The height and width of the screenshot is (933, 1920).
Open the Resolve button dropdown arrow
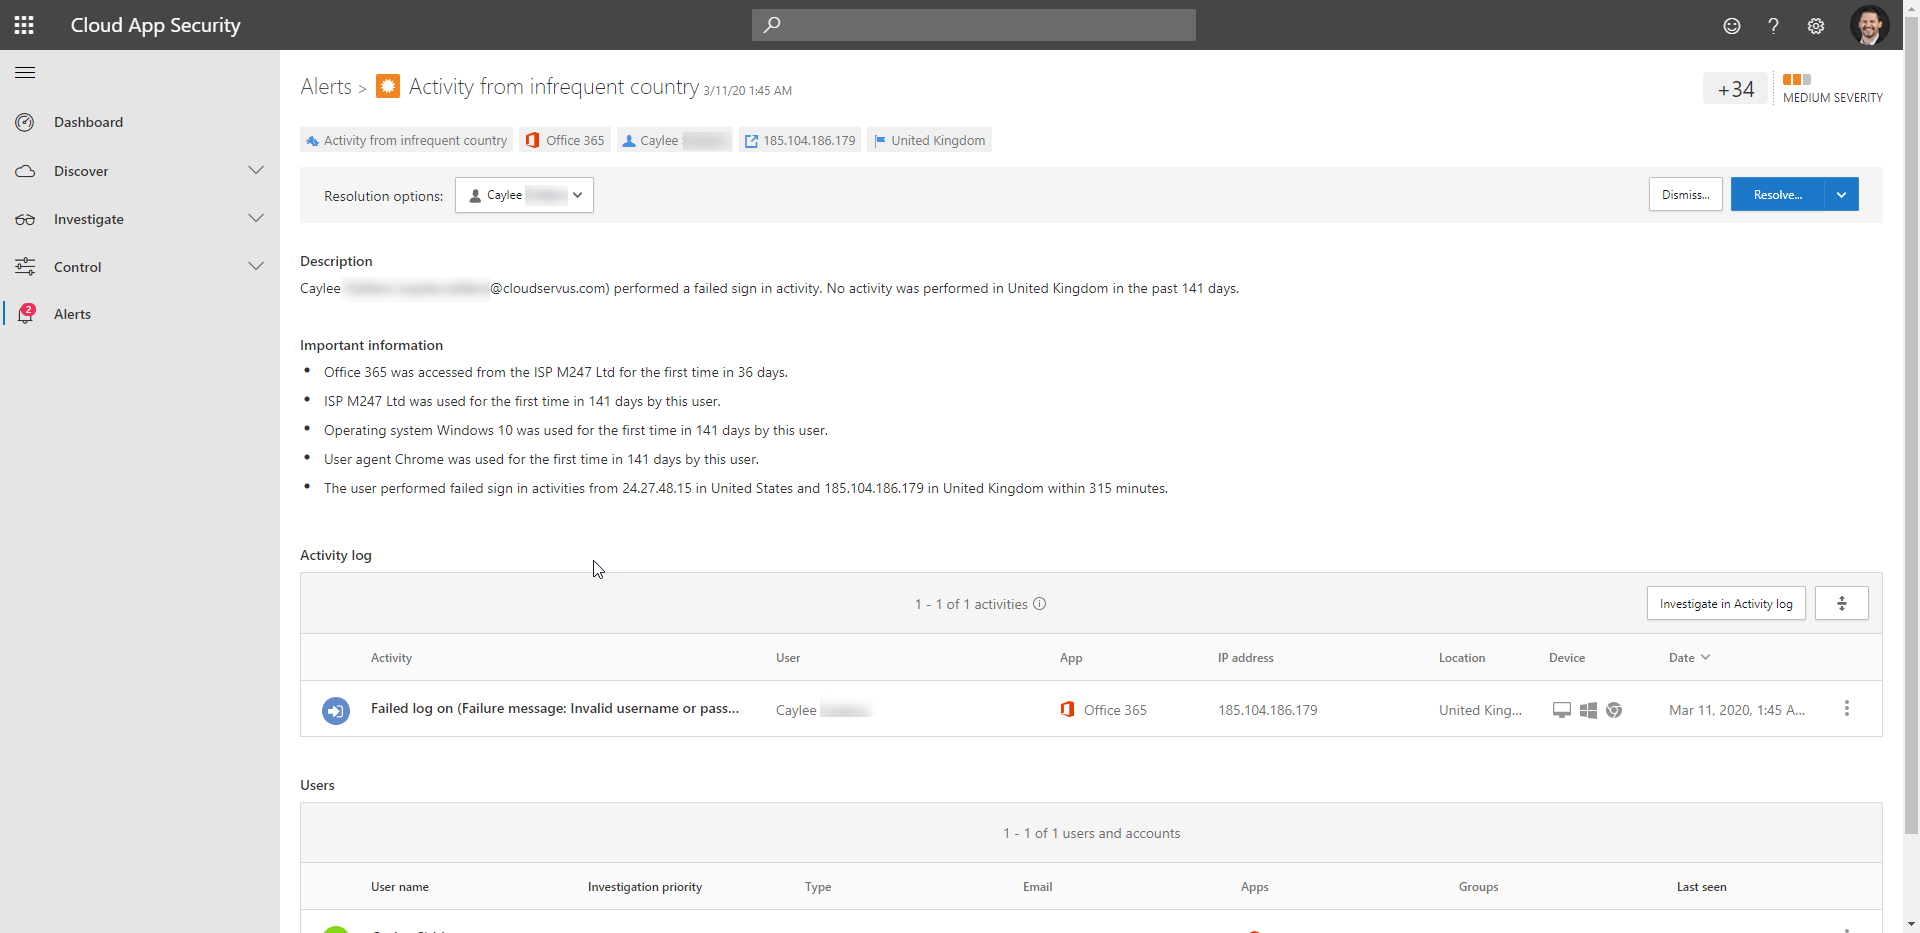[1841, 195]
